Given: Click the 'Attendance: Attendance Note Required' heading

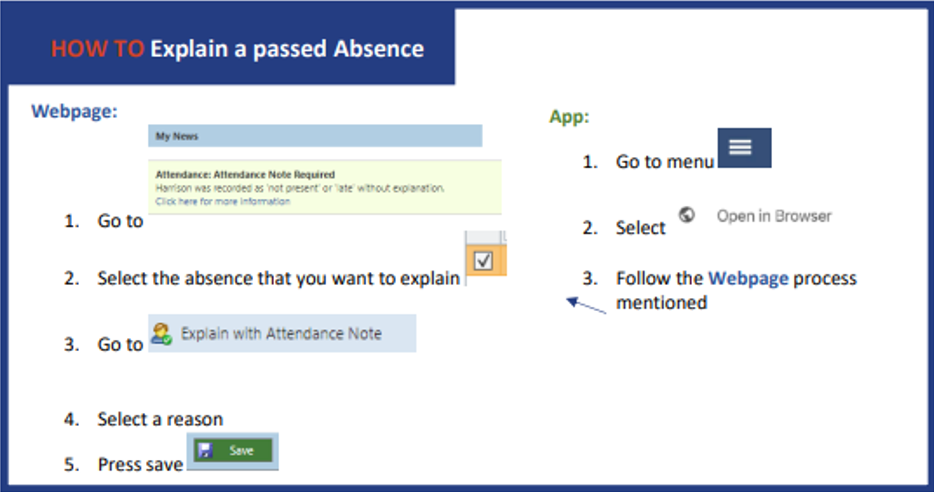Looking at the screenshot, I should [x=245, y=174].
